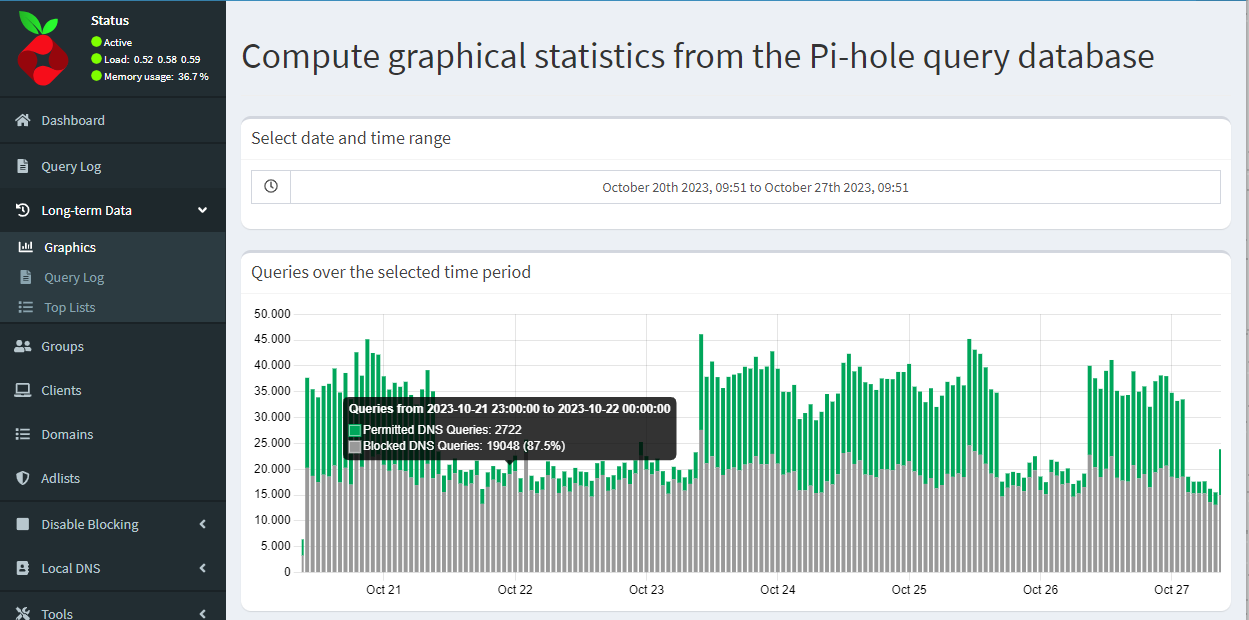
Task: Go to the Clients page
Action: (x=113, y=390)
